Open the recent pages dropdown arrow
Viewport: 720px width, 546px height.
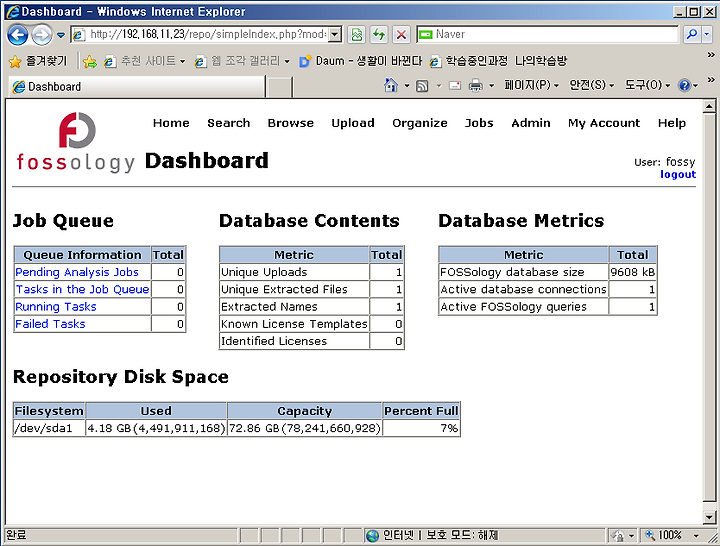click(61, 35)
